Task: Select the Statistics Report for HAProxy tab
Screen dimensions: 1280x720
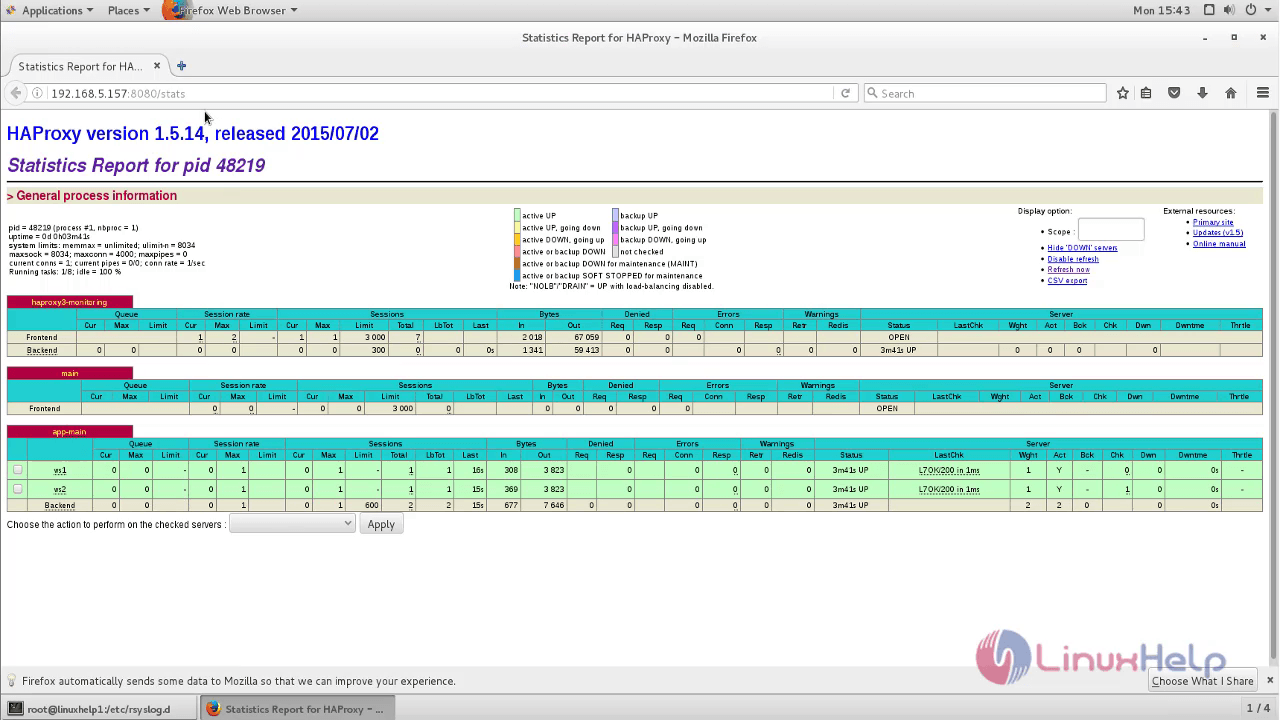Action: (81, 66)
